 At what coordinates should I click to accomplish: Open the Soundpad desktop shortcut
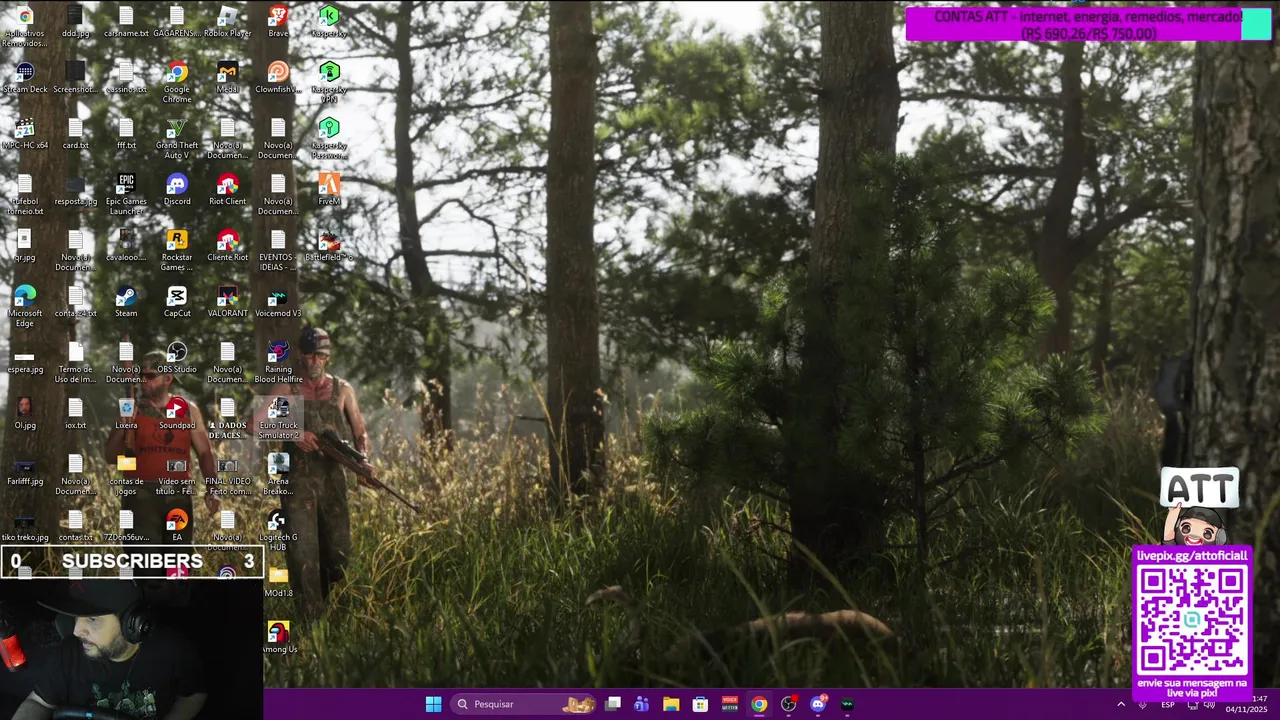pyautogui.click(x=177, y=414)
